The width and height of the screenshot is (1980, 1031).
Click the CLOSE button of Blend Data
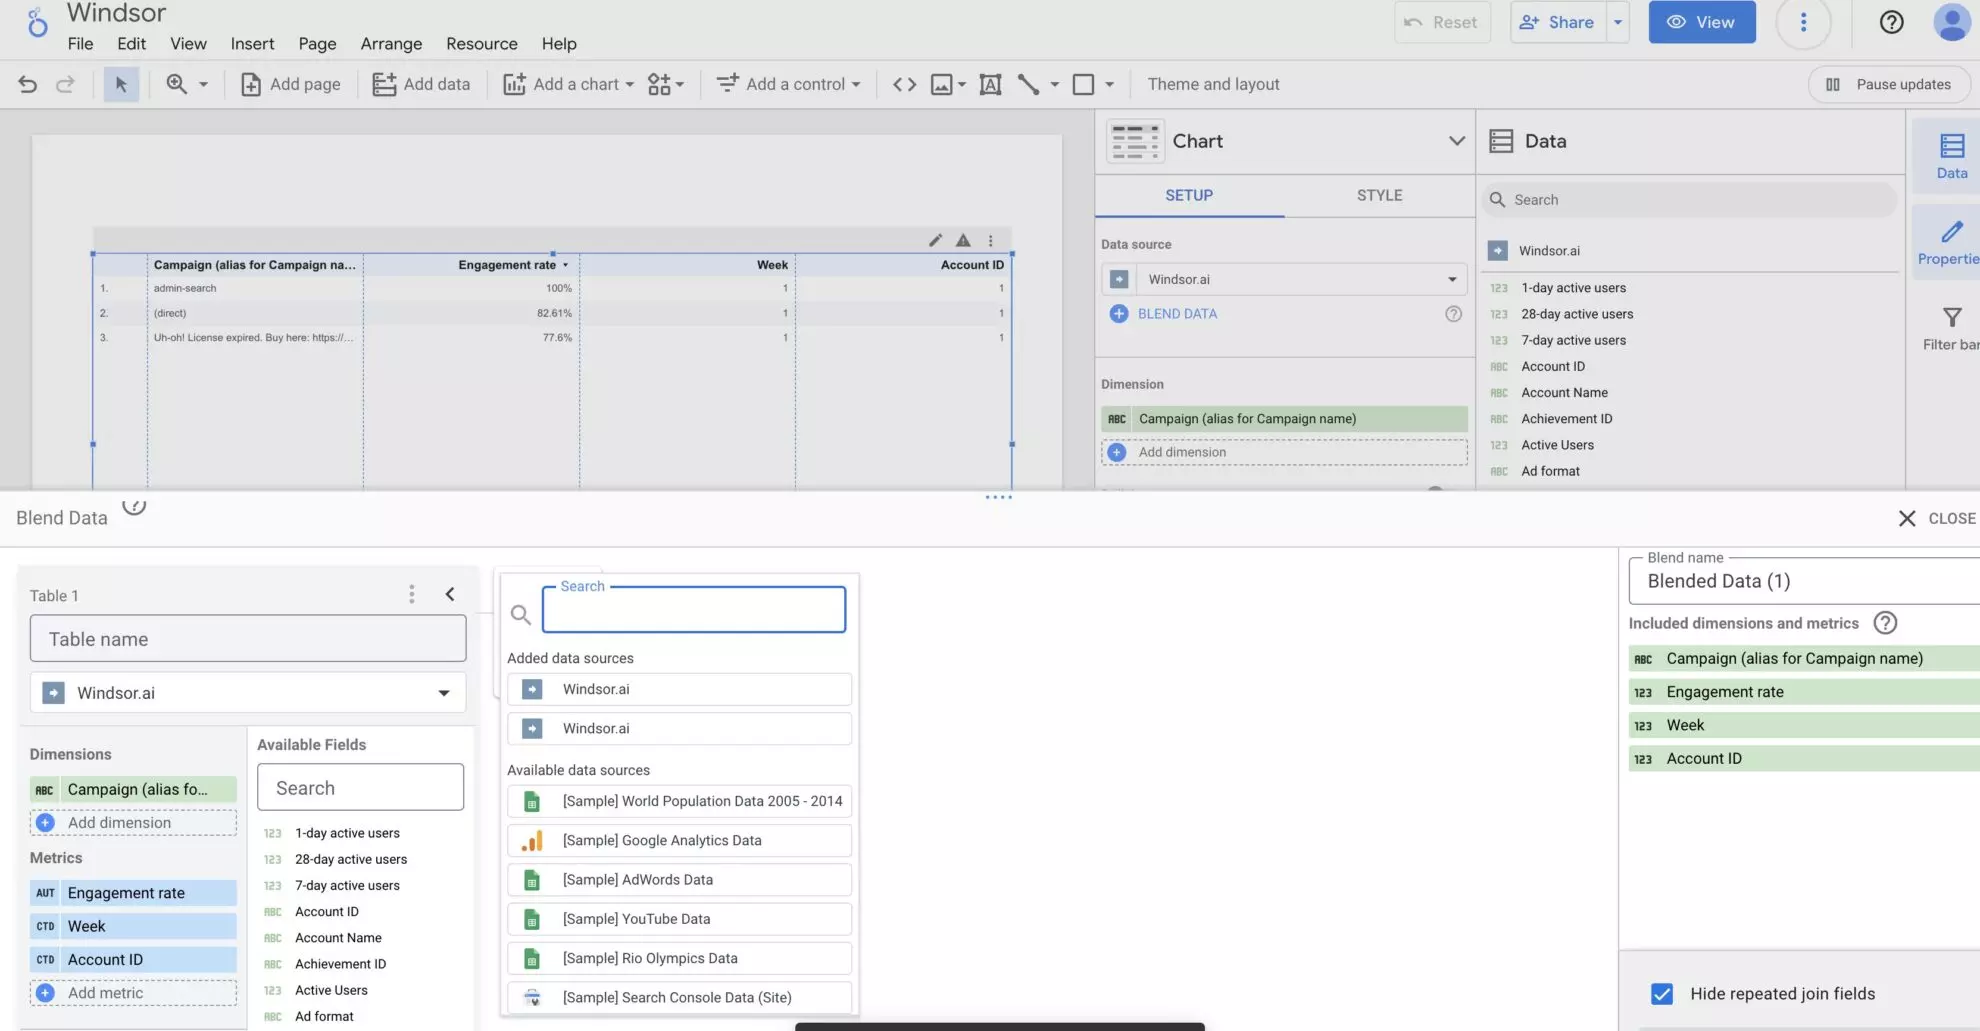tap(1937, 518)
